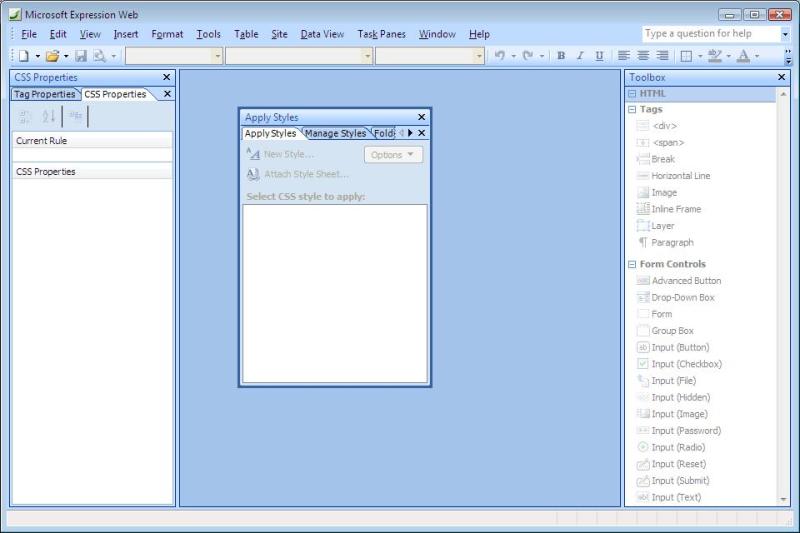This screenshot has height=533, width=800.
Task: Toggle Underline formatting
Action: [599, 56]
